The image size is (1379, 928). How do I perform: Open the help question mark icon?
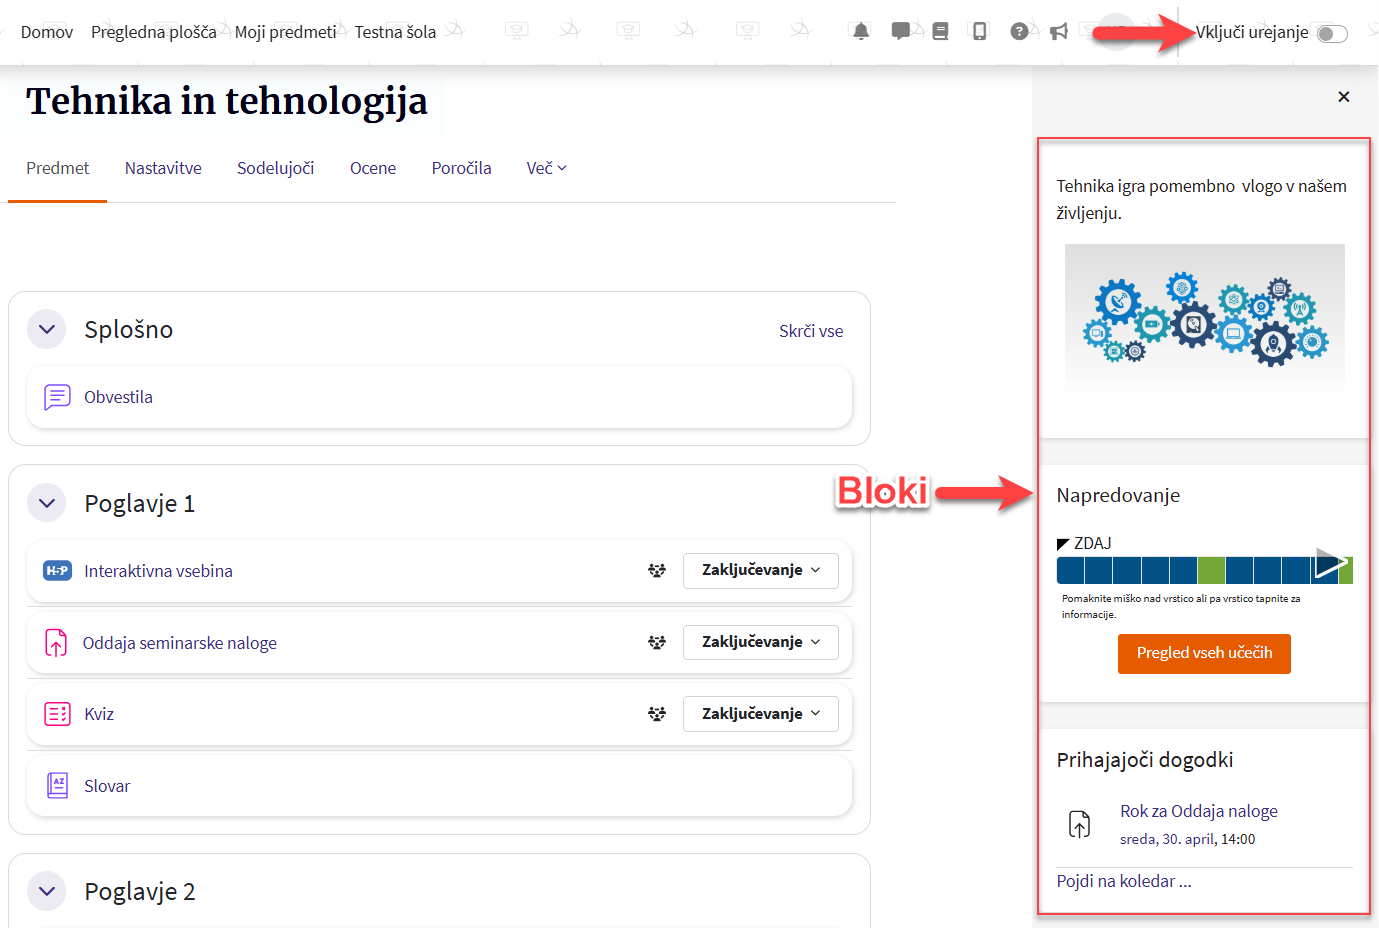click(x=1019, y=32)
